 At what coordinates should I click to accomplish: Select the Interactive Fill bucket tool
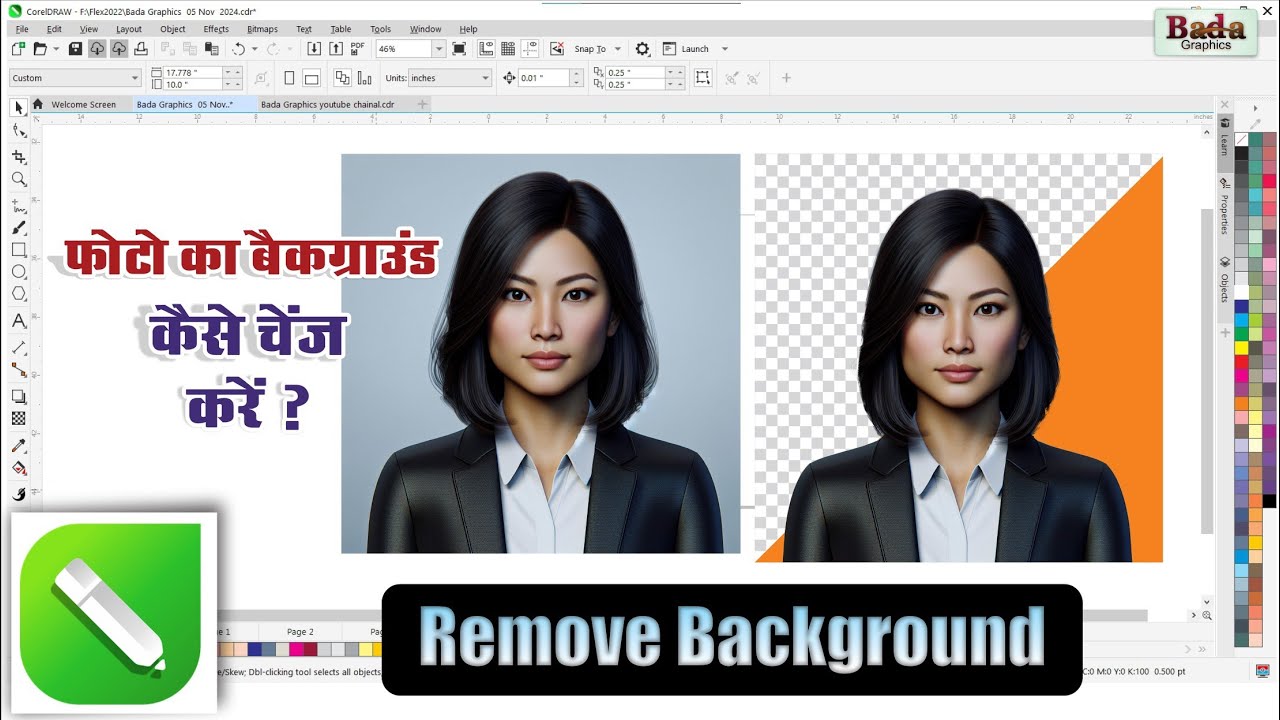pos(19,467)
